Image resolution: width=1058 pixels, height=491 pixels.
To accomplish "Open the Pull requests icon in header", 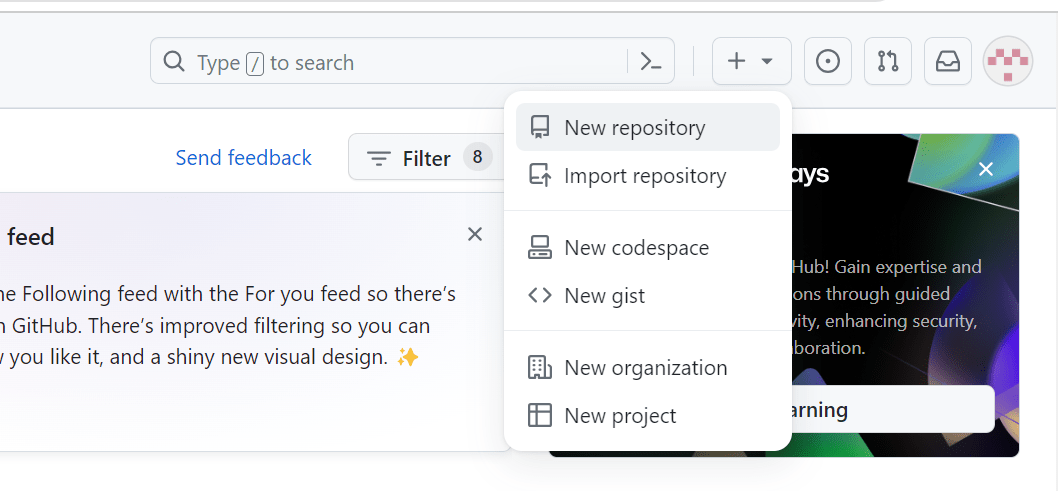I will (887, 61).
